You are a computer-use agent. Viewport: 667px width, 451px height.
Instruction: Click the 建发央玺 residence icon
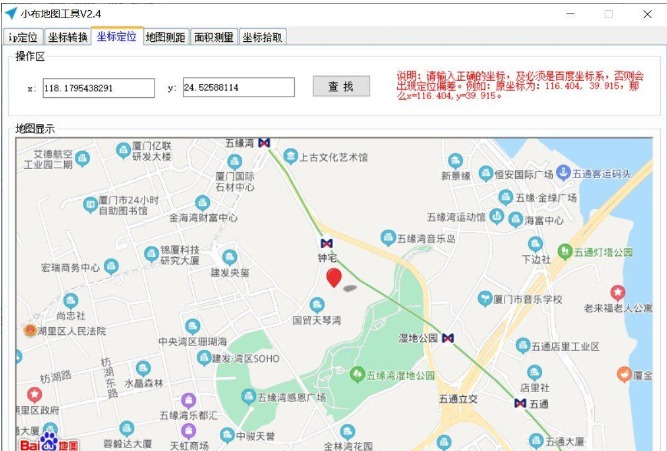coord(230,257)
